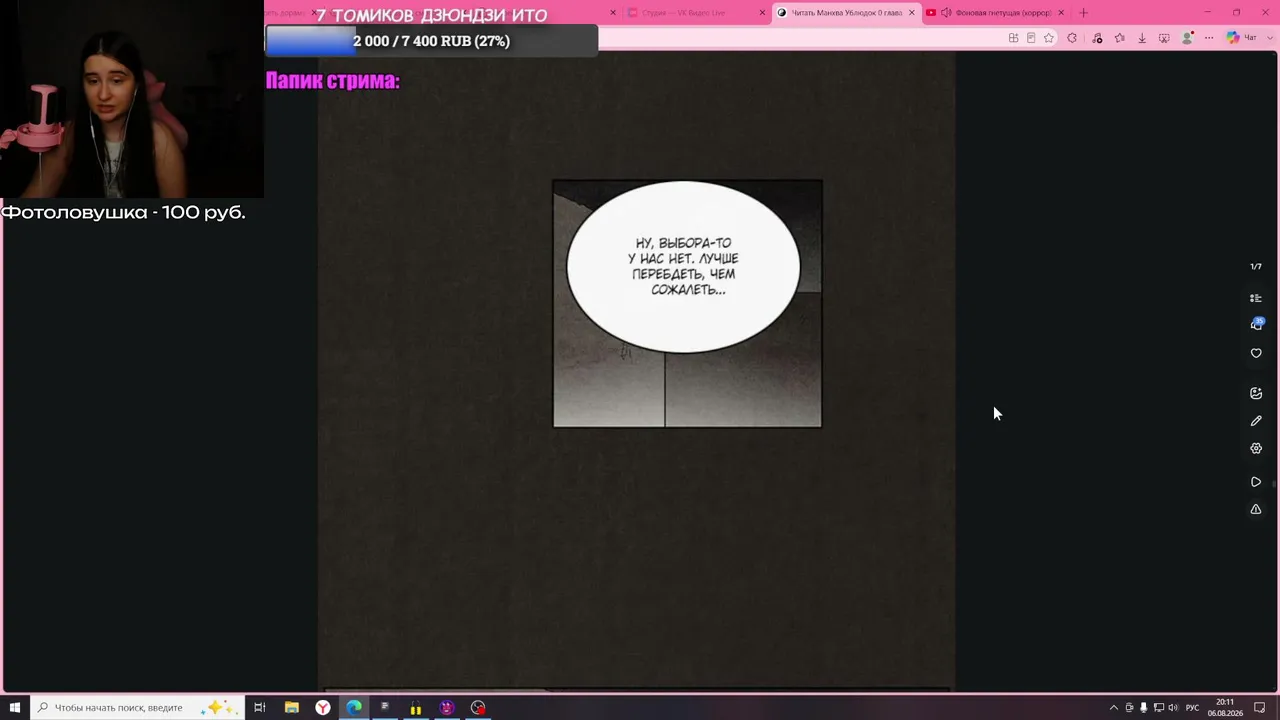Screen dimensions: 1280x720
Task: Open reader settings gear icon
Action: click(1256, 448)
